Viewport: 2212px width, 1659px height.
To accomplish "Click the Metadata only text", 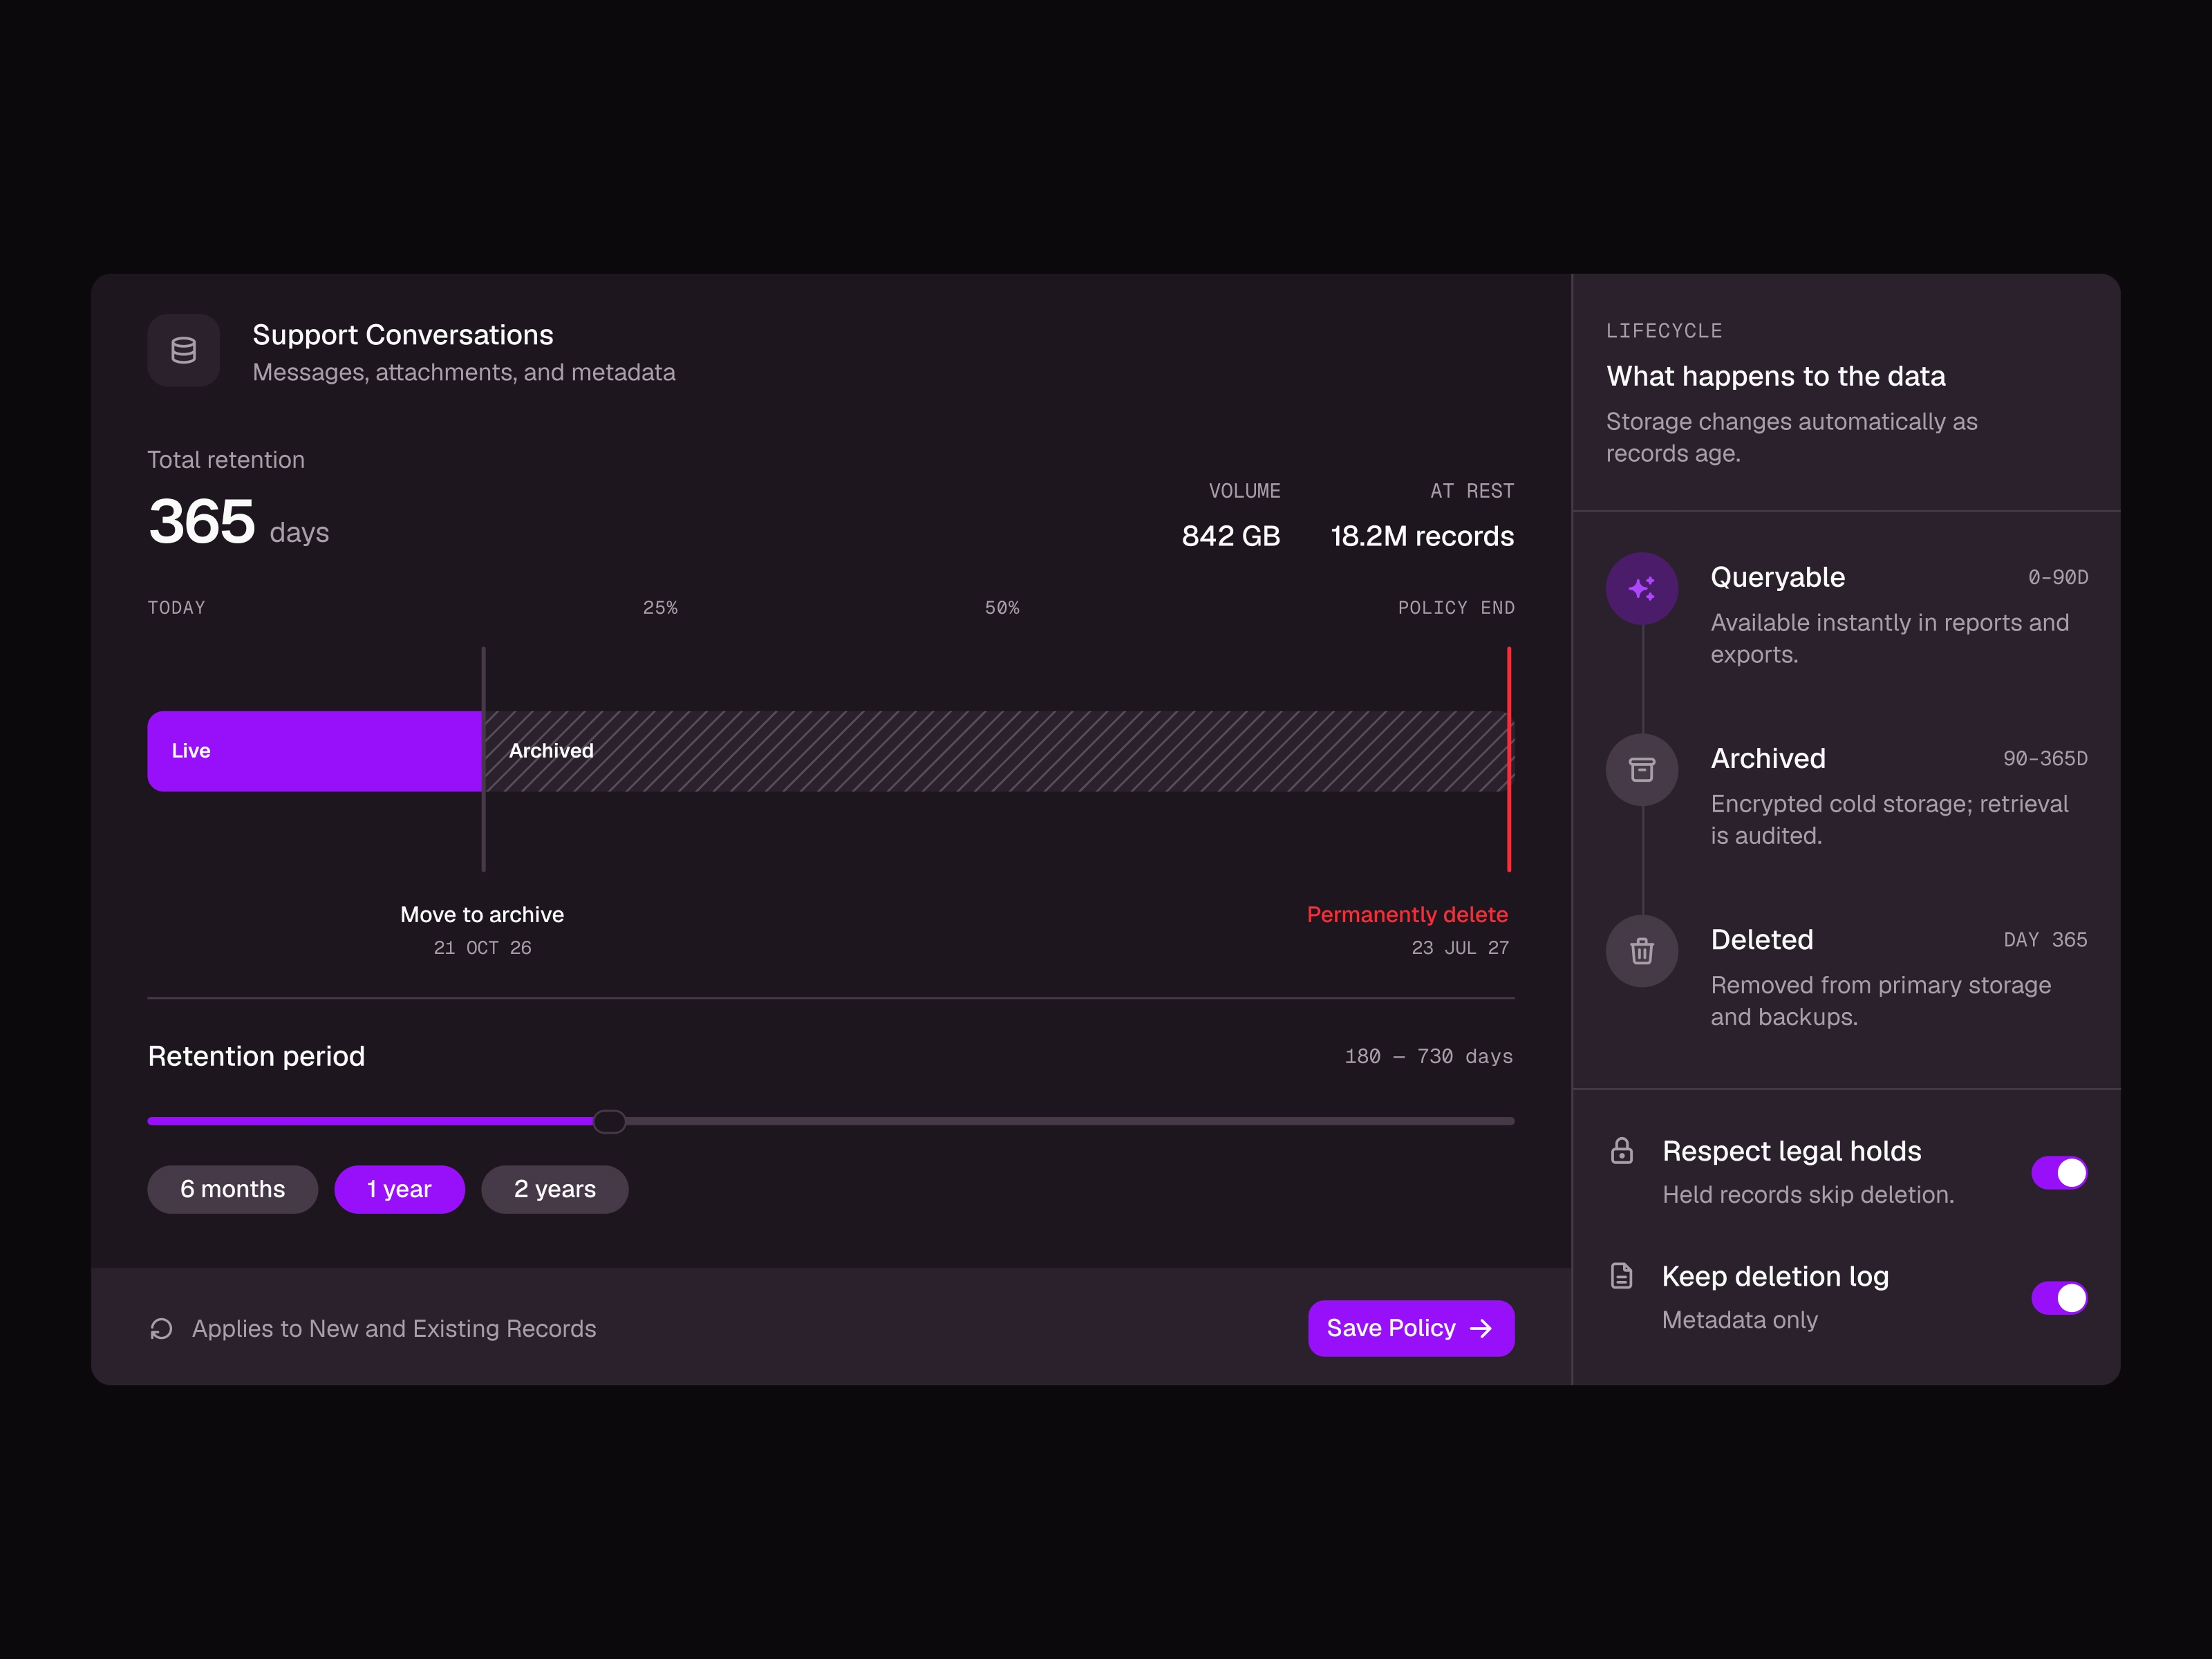I will pos(1740,1320).
